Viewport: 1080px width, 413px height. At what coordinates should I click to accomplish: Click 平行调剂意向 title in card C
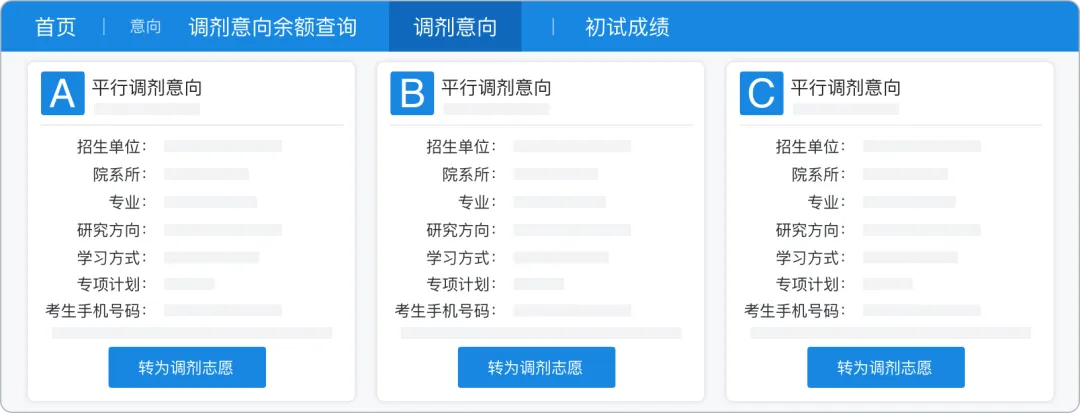click(845, 87)
